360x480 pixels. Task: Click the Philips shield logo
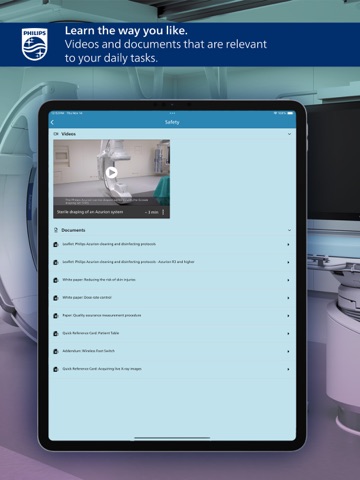(x=35, y=44)
